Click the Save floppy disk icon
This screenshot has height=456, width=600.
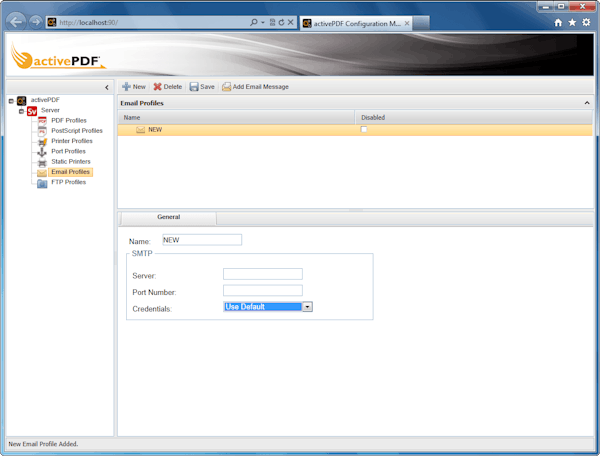click(x=194, y=87)
